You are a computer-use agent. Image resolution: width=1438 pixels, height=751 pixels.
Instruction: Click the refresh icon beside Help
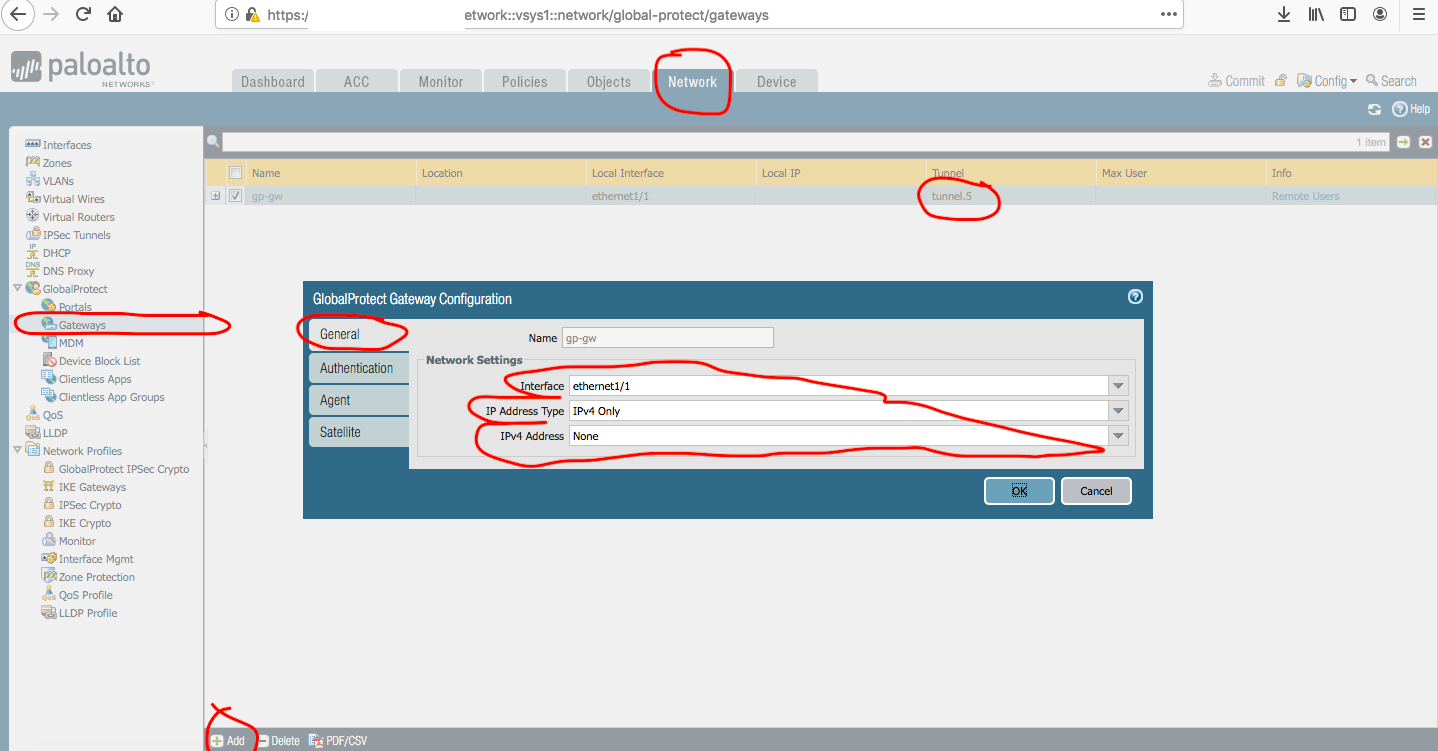1374,109
